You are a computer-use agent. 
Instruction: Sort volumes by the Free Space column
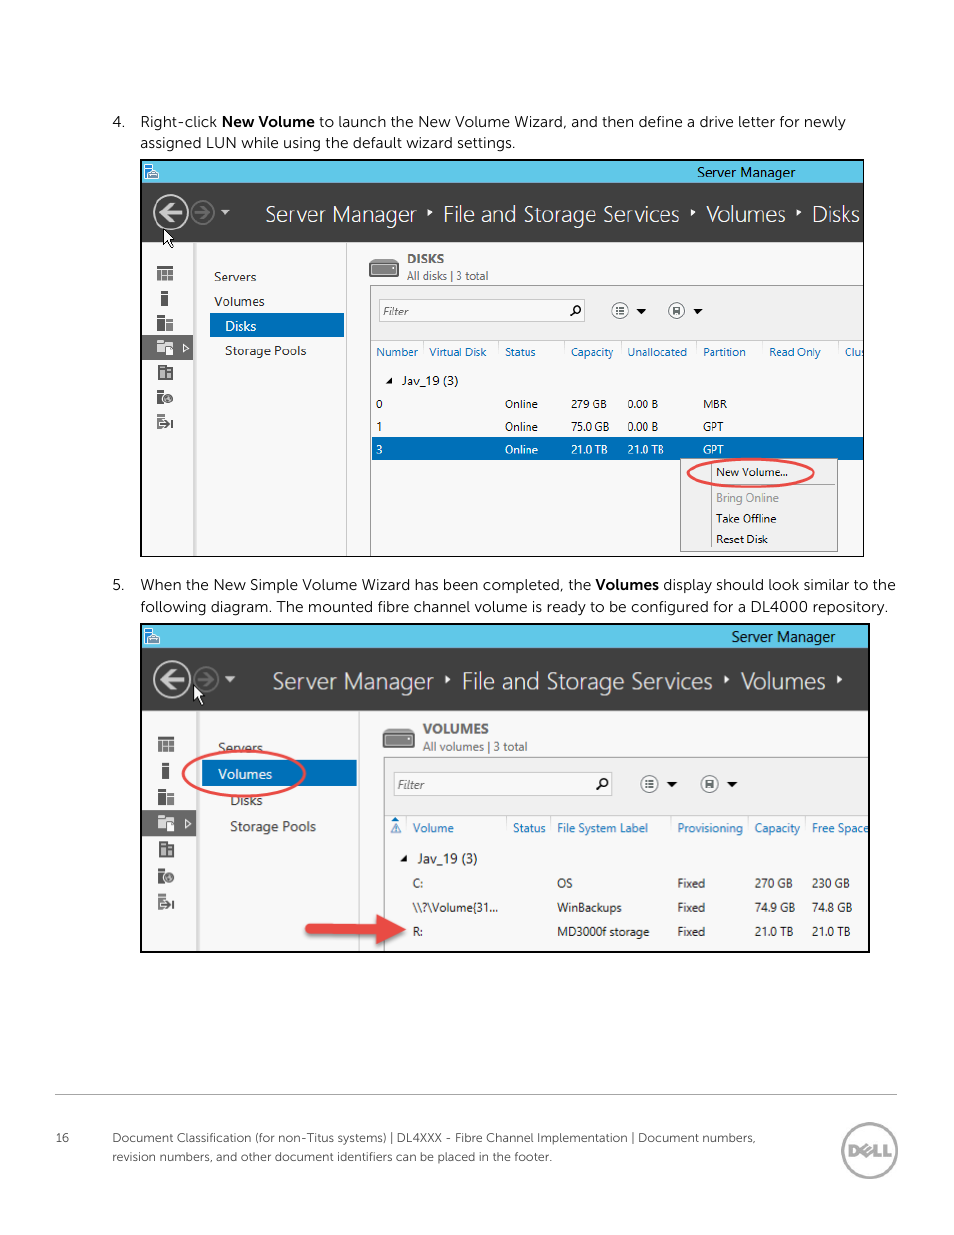coord(839,828)
